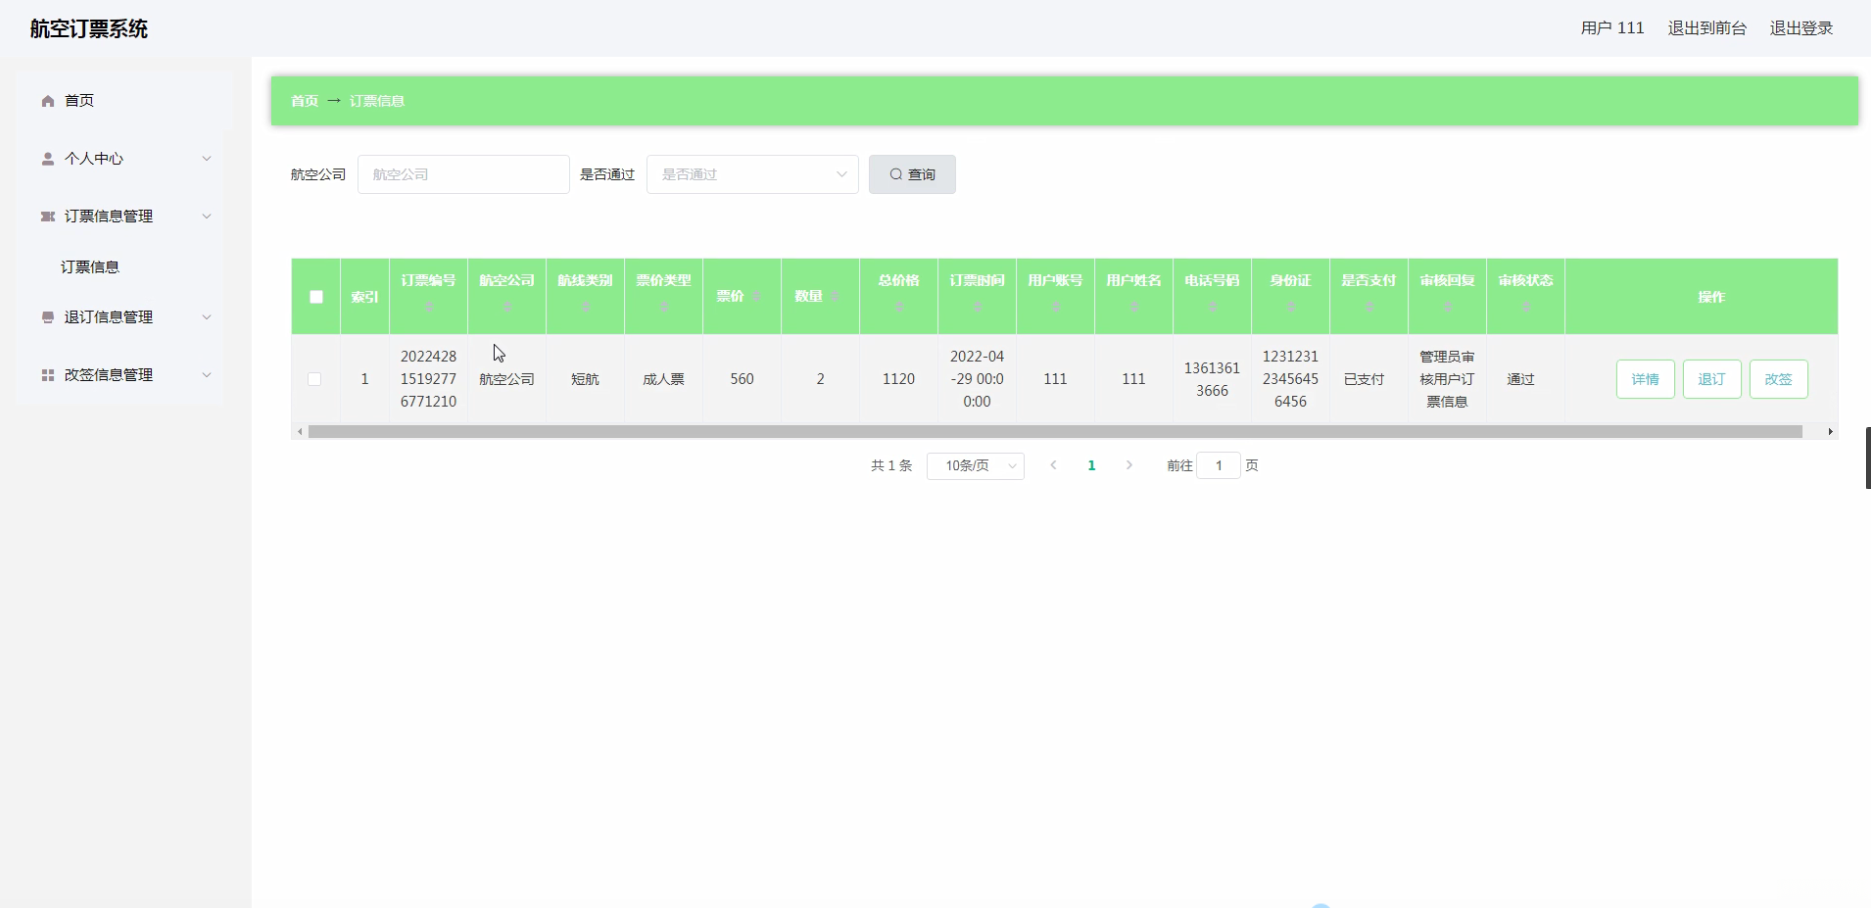Viewport: 1871px width, 908px height.
Task: Sort by 订票编号 column arrow
Action: pyautogui.click(x=429, y=307)
